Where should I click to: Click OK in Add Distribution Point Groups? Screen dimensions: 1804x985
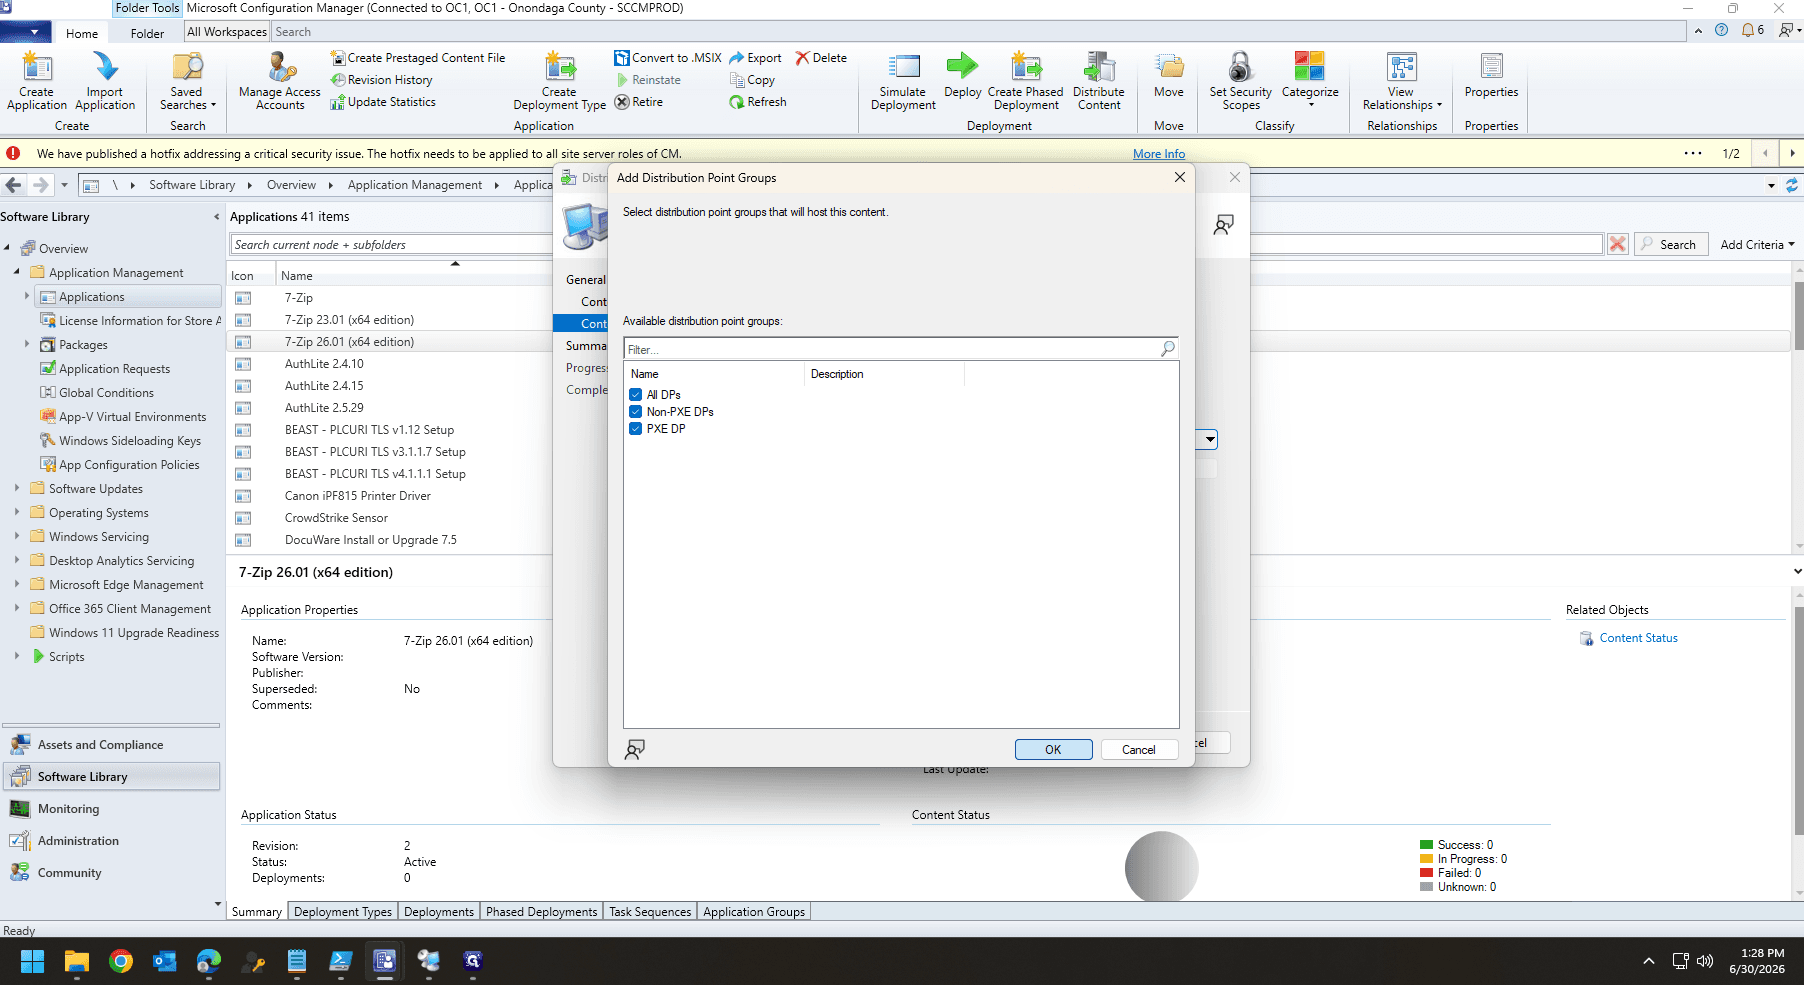pyautogui.click(x=1053, y=749)
